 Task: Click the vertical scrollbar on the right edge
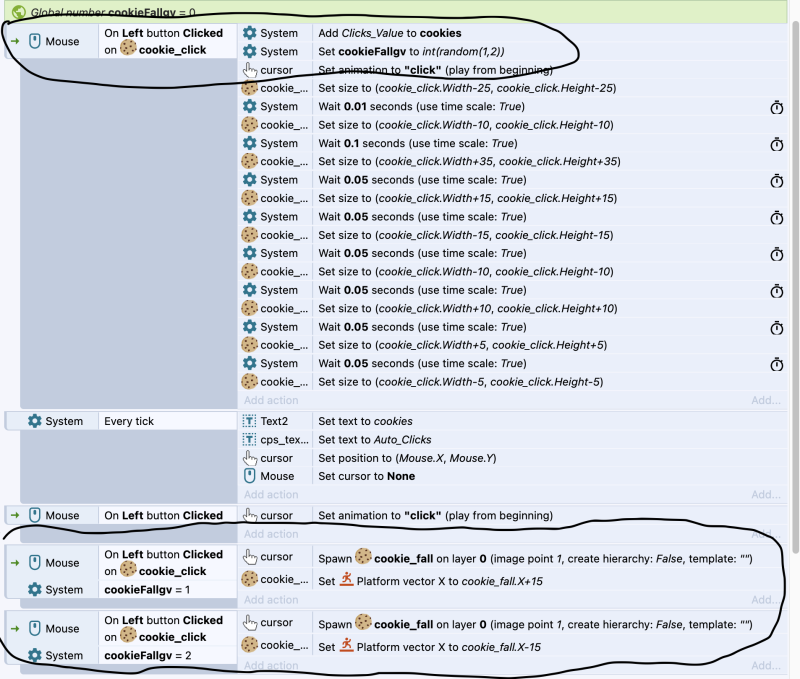(x=795, y=300)
